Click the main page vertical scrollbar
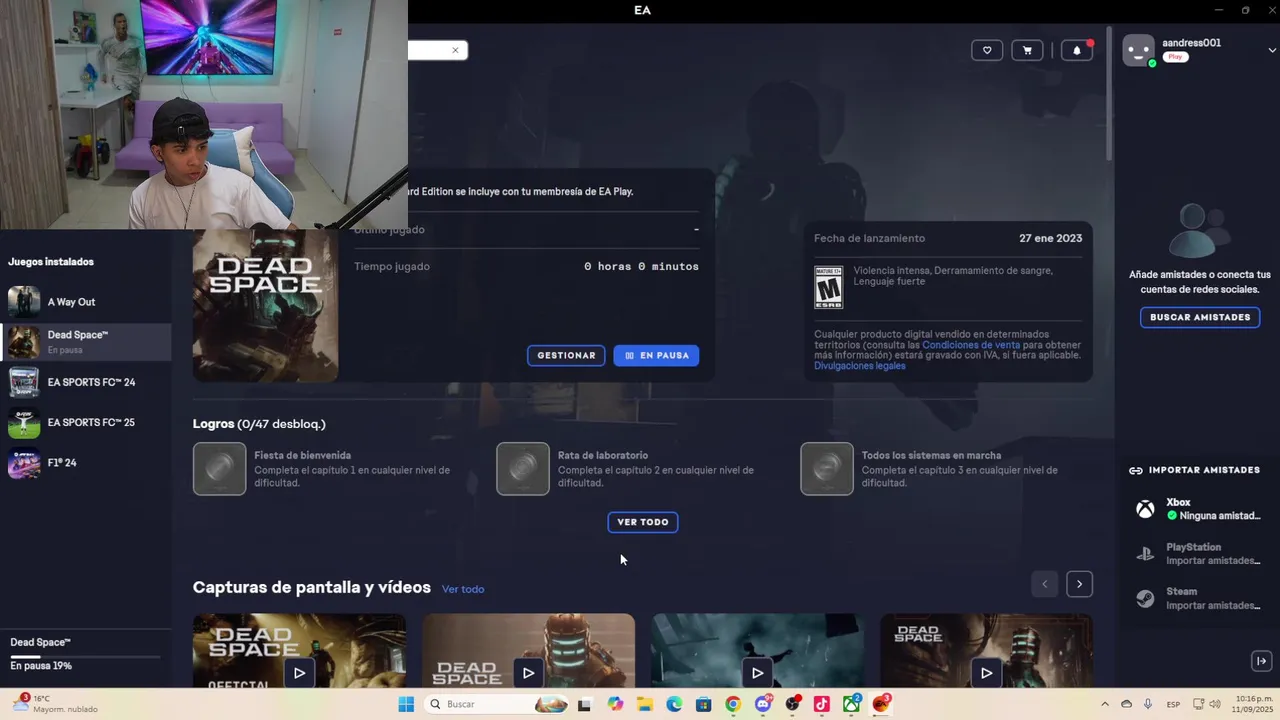 (1109, 92)
